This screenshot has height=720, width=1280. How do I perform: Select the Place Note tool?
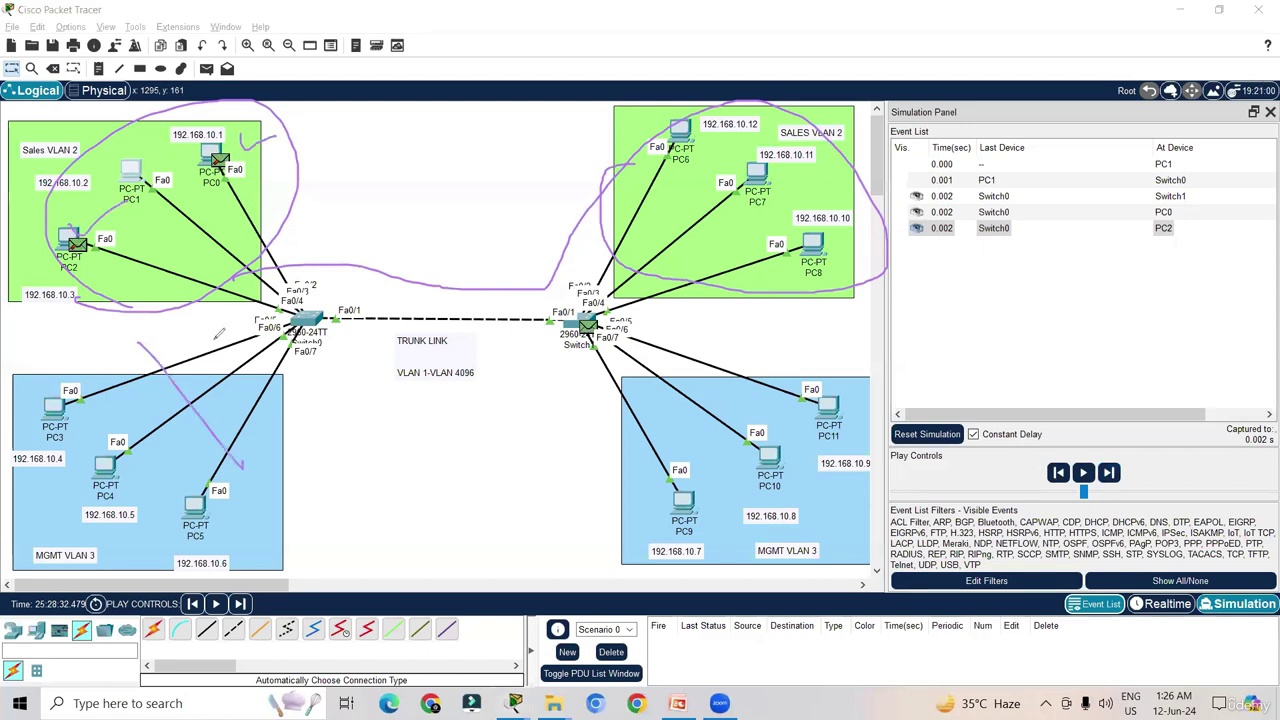tap(98, 69)
